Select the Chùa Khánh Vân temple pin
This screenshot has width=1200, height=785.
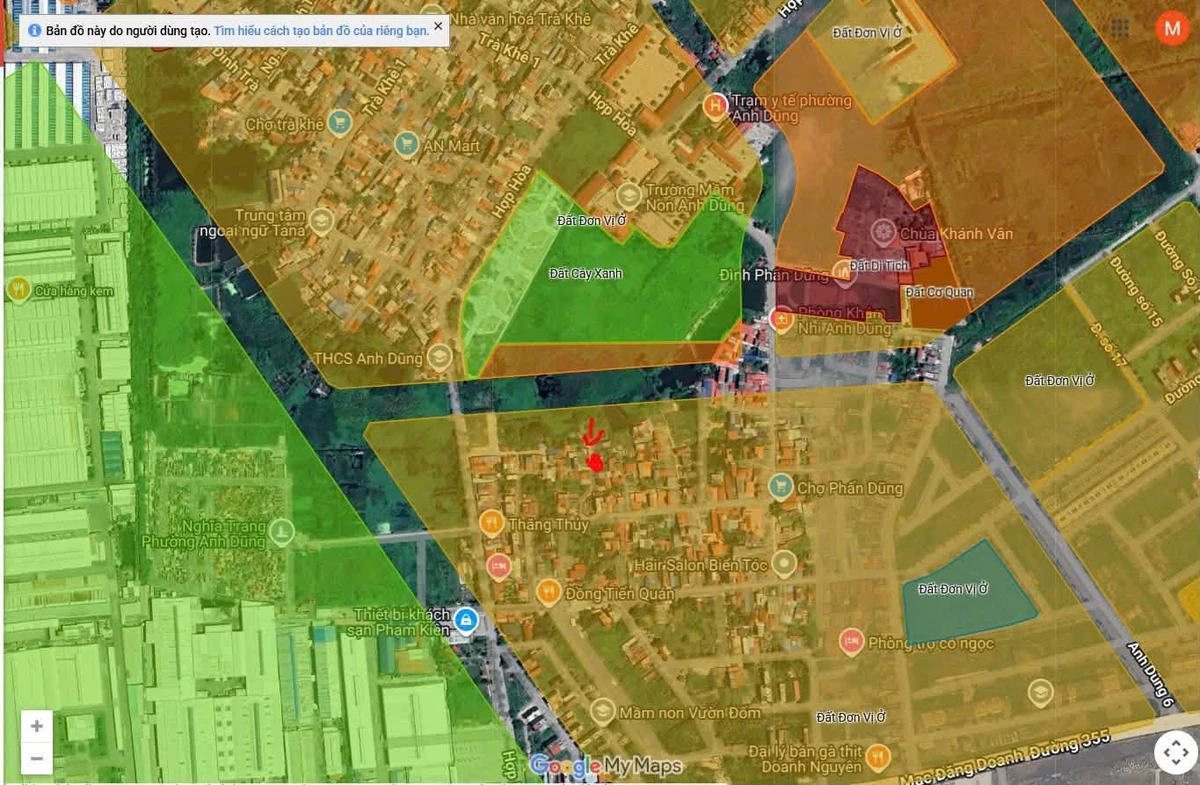[x=882, y=233]
